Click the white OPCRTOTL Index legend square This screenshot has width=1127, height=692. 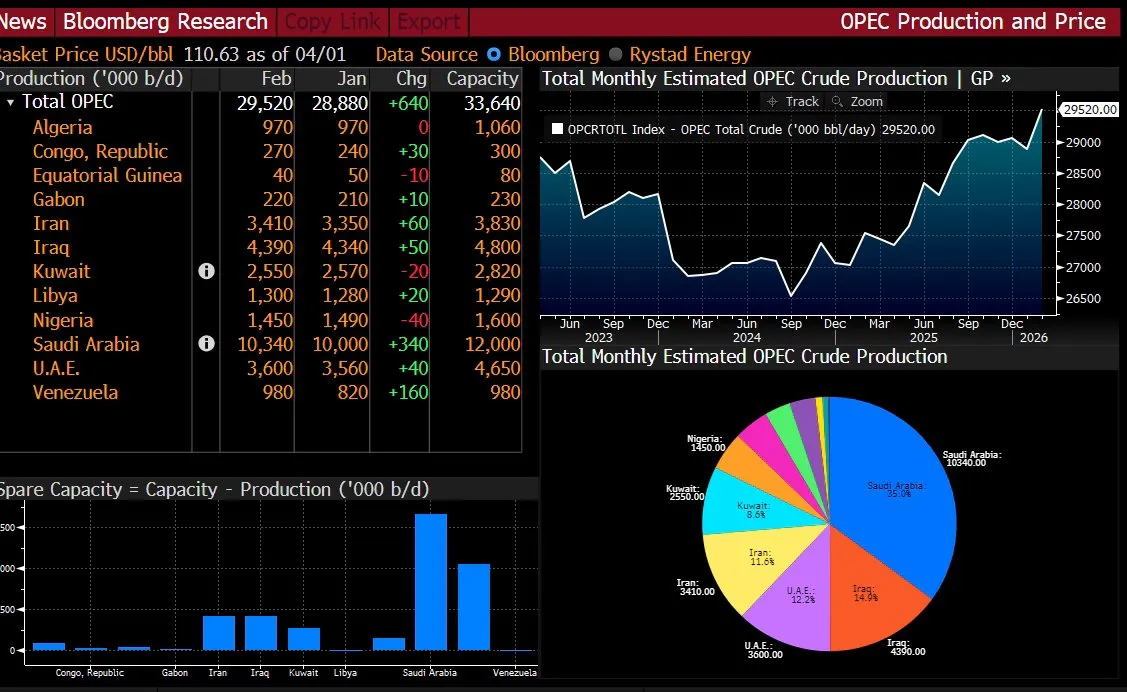tap(557, 129)
